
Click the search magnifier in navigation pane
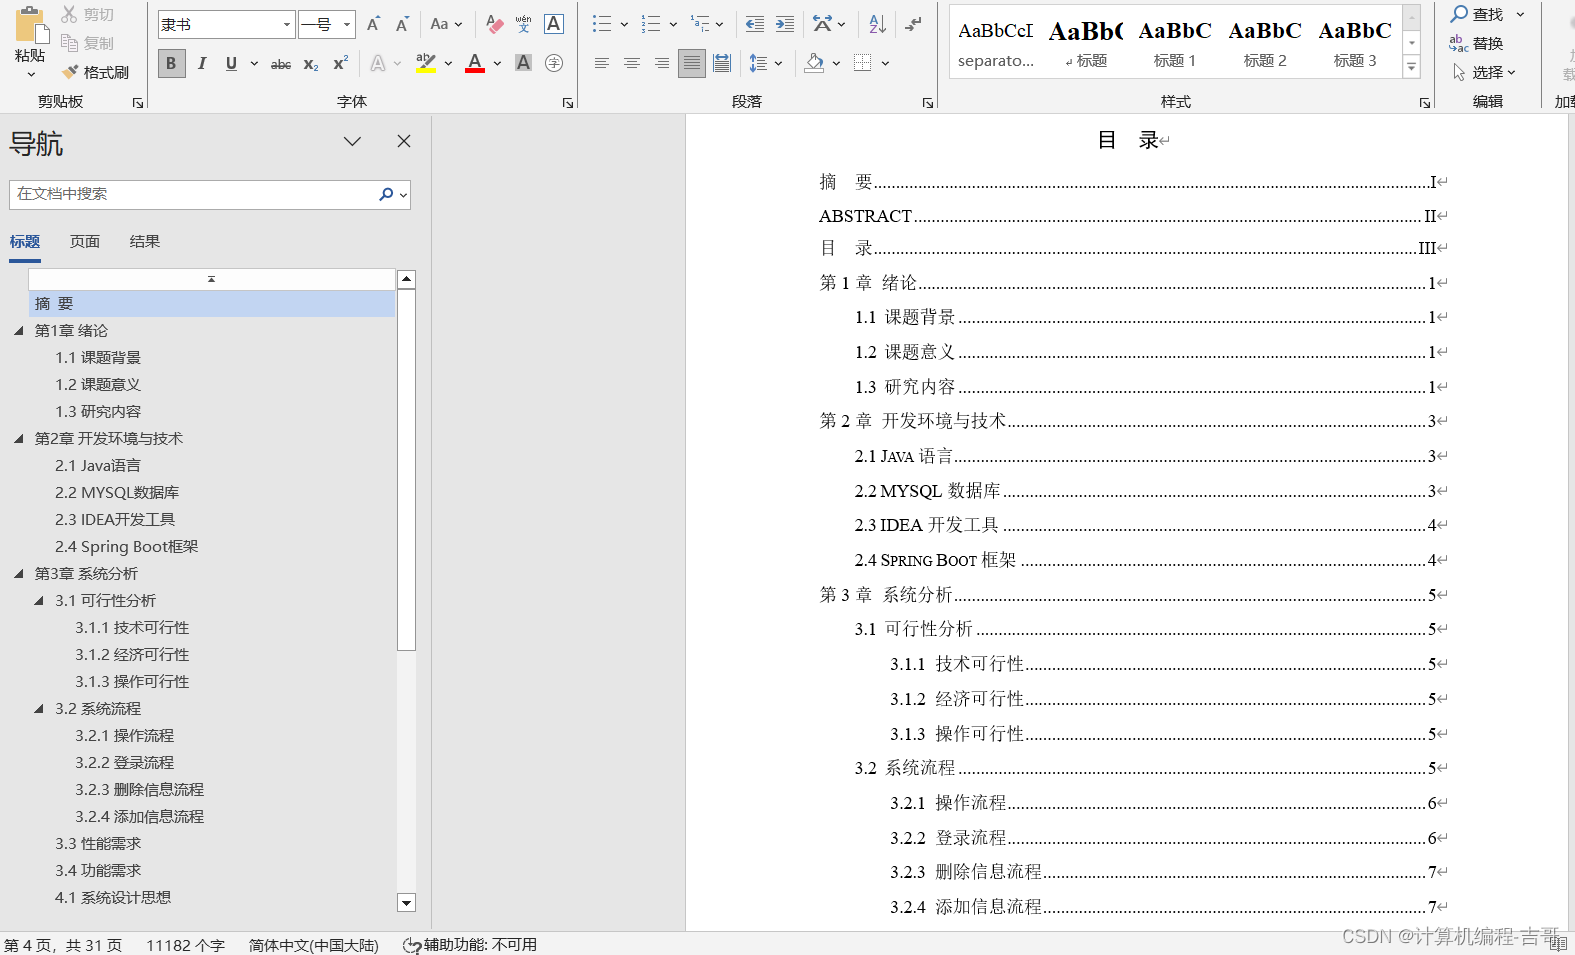coord(386,194)
